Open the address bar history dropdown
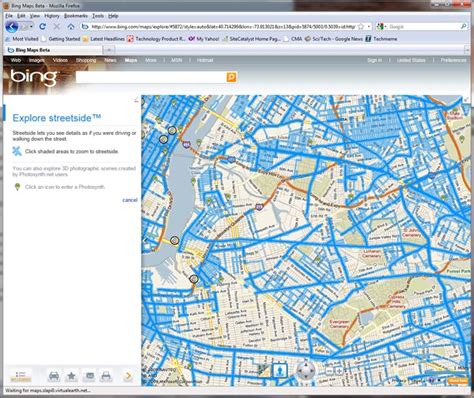This screenshot has width=474, height=398. pos(369,26)
